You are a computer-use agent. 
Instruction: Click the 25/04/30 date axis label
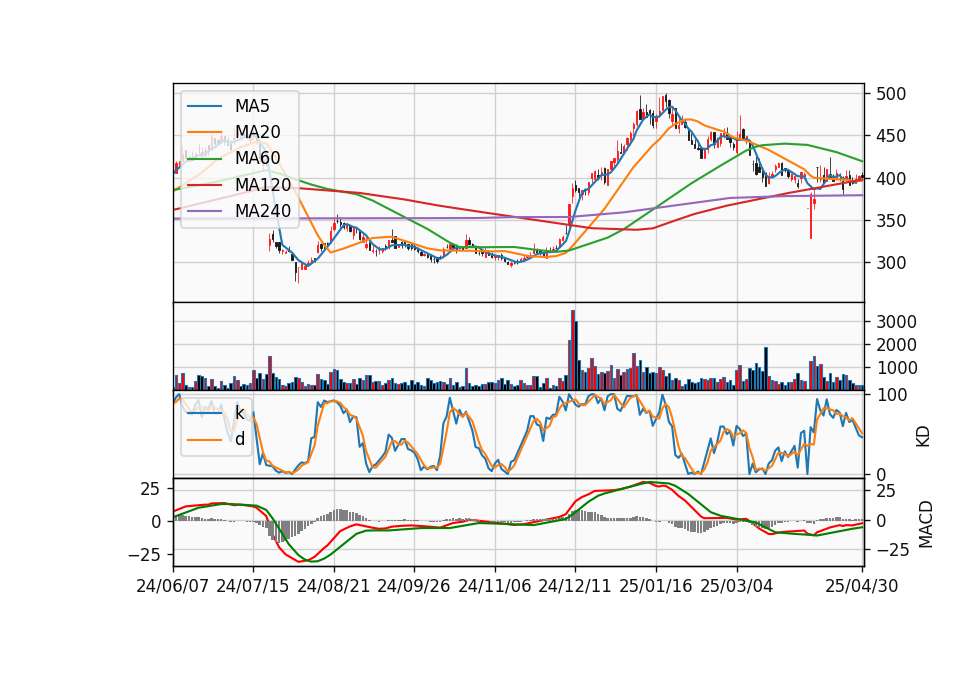pos(861,586)
